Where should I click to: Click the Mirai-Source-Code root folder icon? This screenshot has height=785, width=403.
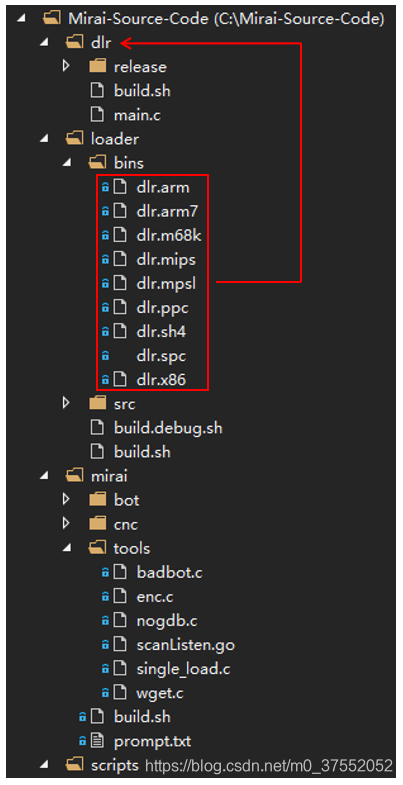click(52, 19)
